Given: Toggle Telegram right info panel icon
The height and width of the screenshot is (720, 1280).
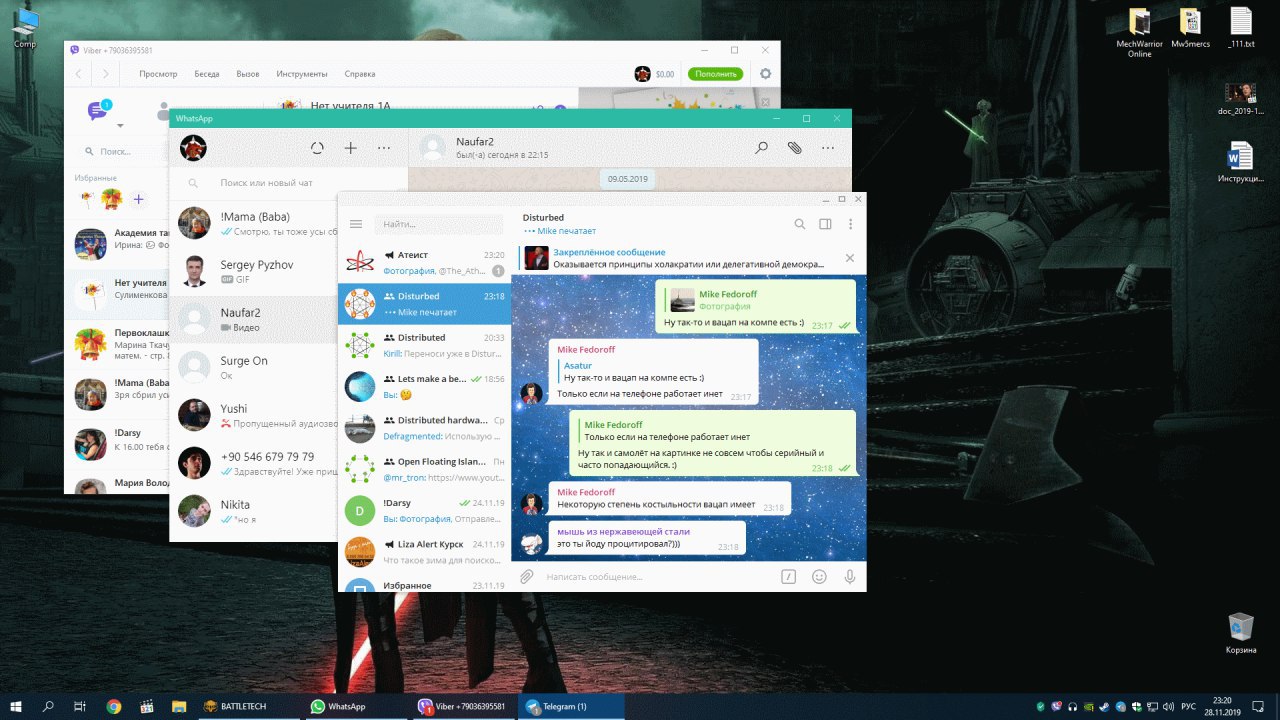Looking at the screenshot, I should click(825, 224).
